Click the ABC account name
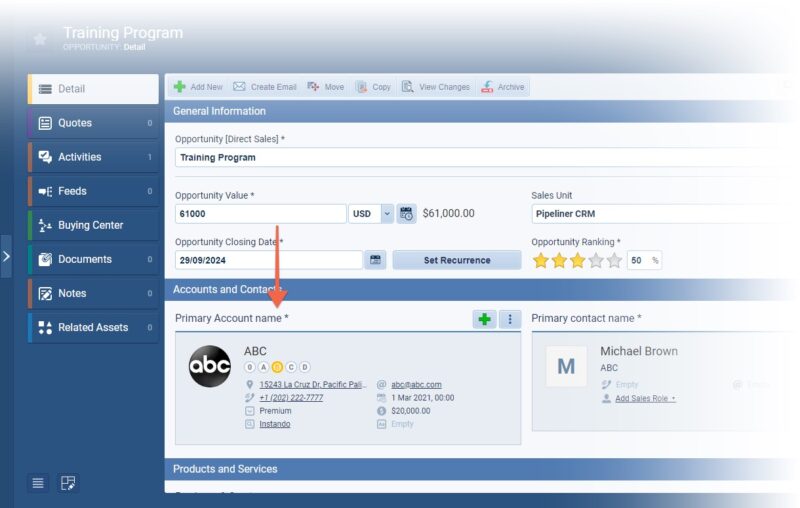This screenshot has width=800, height=508. coord(255,351)
